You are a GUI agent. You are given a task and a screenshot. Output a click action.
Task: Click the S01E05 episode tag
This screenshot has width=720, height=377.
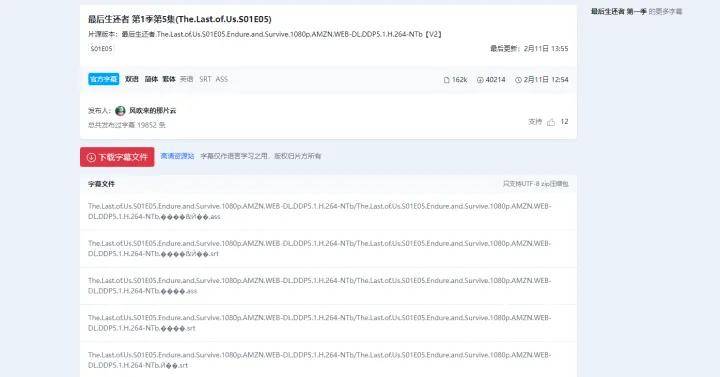[101, 49]
